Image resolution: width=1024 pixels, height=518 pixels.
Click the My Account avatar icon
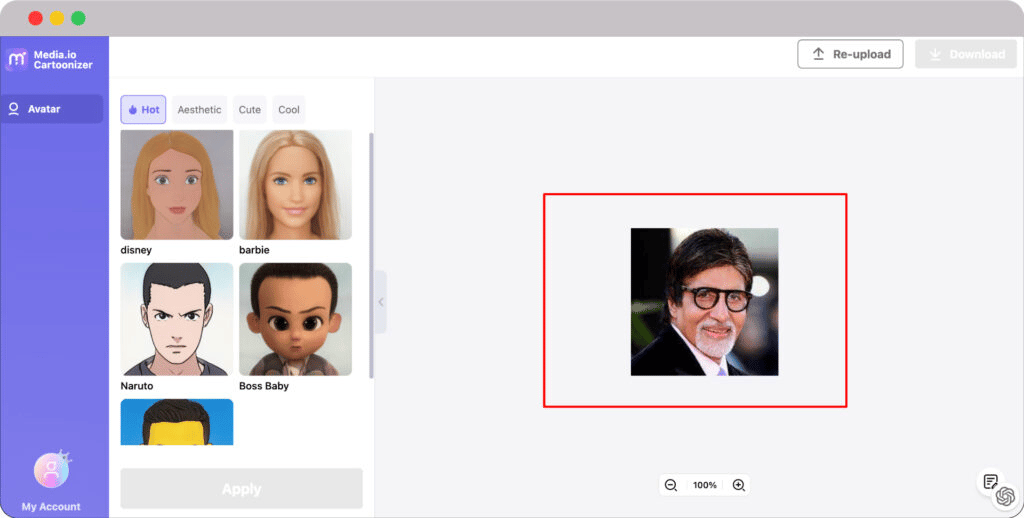[x=51, y=470]
